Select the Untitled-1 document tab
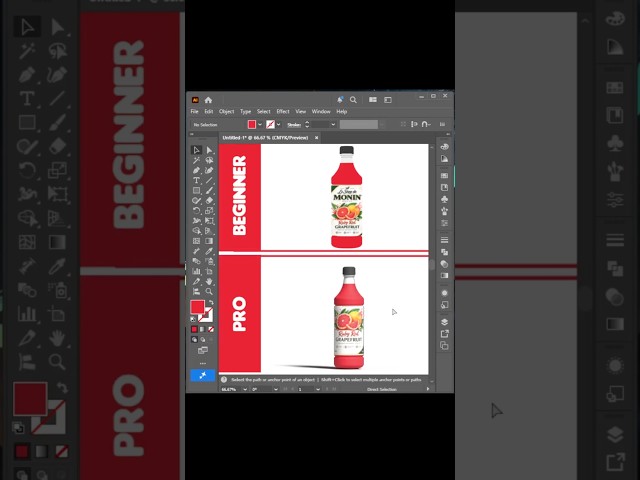640x480 pixels. point(265,138)
